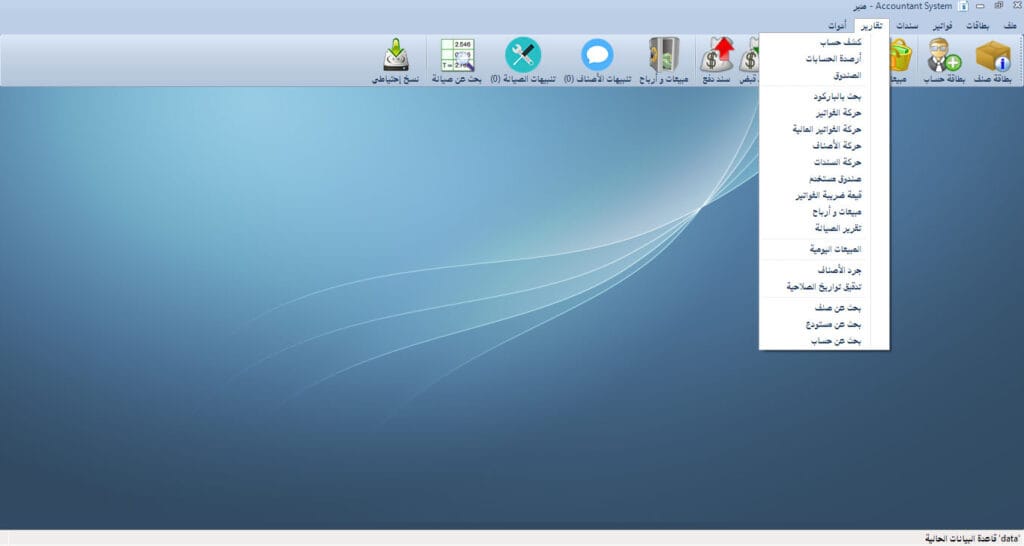Image resolution: width=1024 pixels, height=546 pixels.
Task: Open the مبيعات وأرباح safe icon
Action: point(664,56)
